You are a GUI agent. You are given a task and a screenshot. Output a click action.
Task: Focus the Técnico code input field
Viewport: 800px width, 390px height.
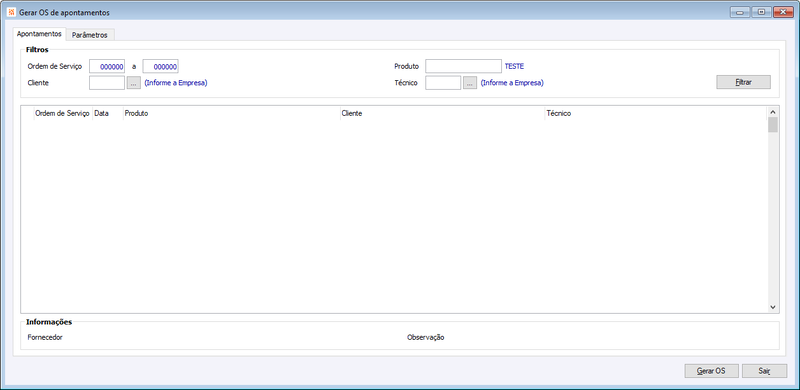443,83
